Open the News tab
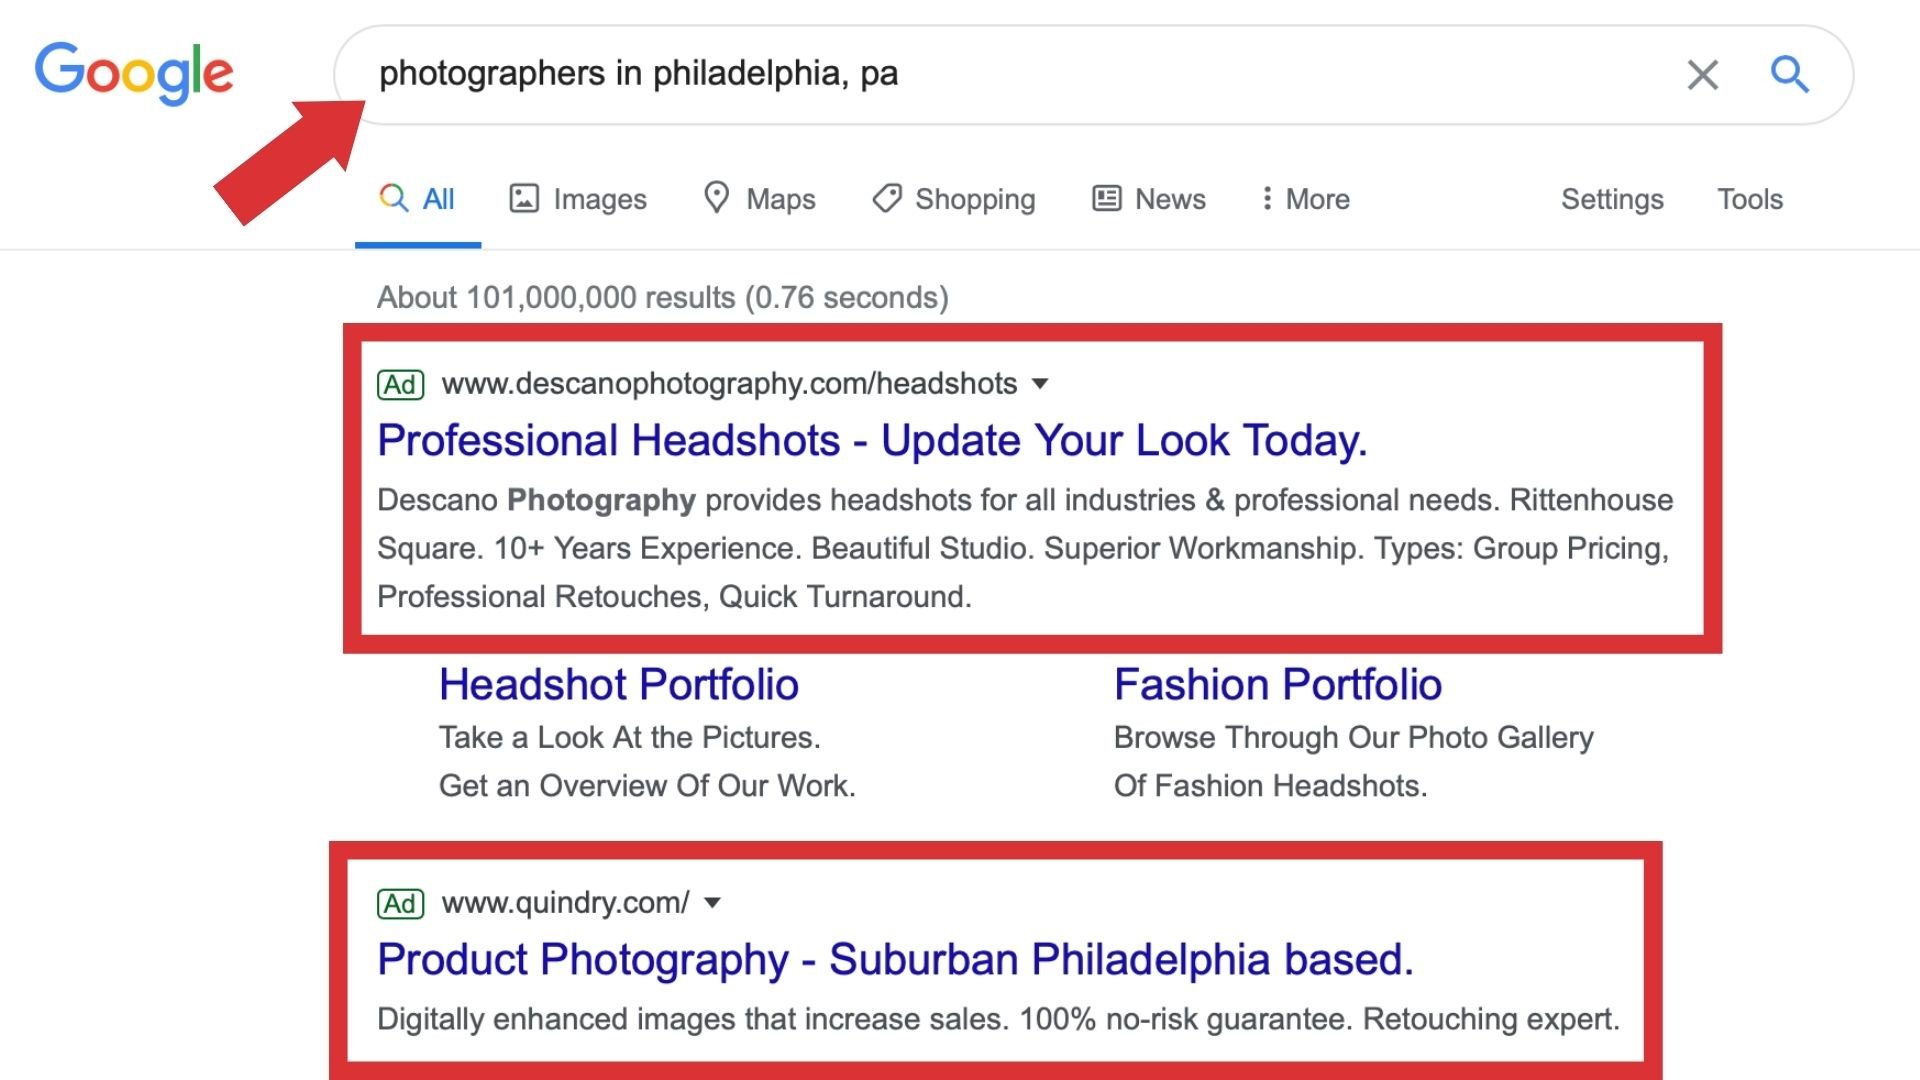 pyautogui.click(x=1149, y=199)
